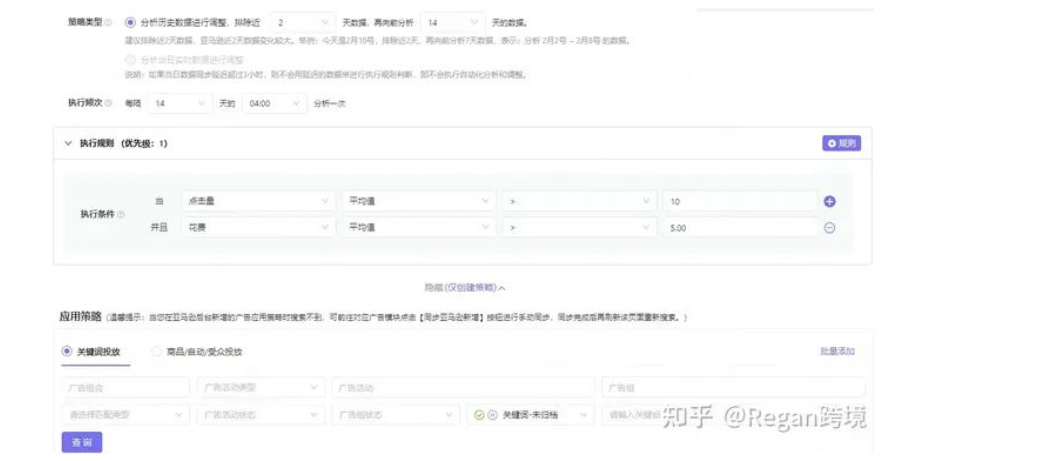Open the 花费 metric dropdown
The image size is (1042, 461).
pyautogui.click(x=258, y=228)
